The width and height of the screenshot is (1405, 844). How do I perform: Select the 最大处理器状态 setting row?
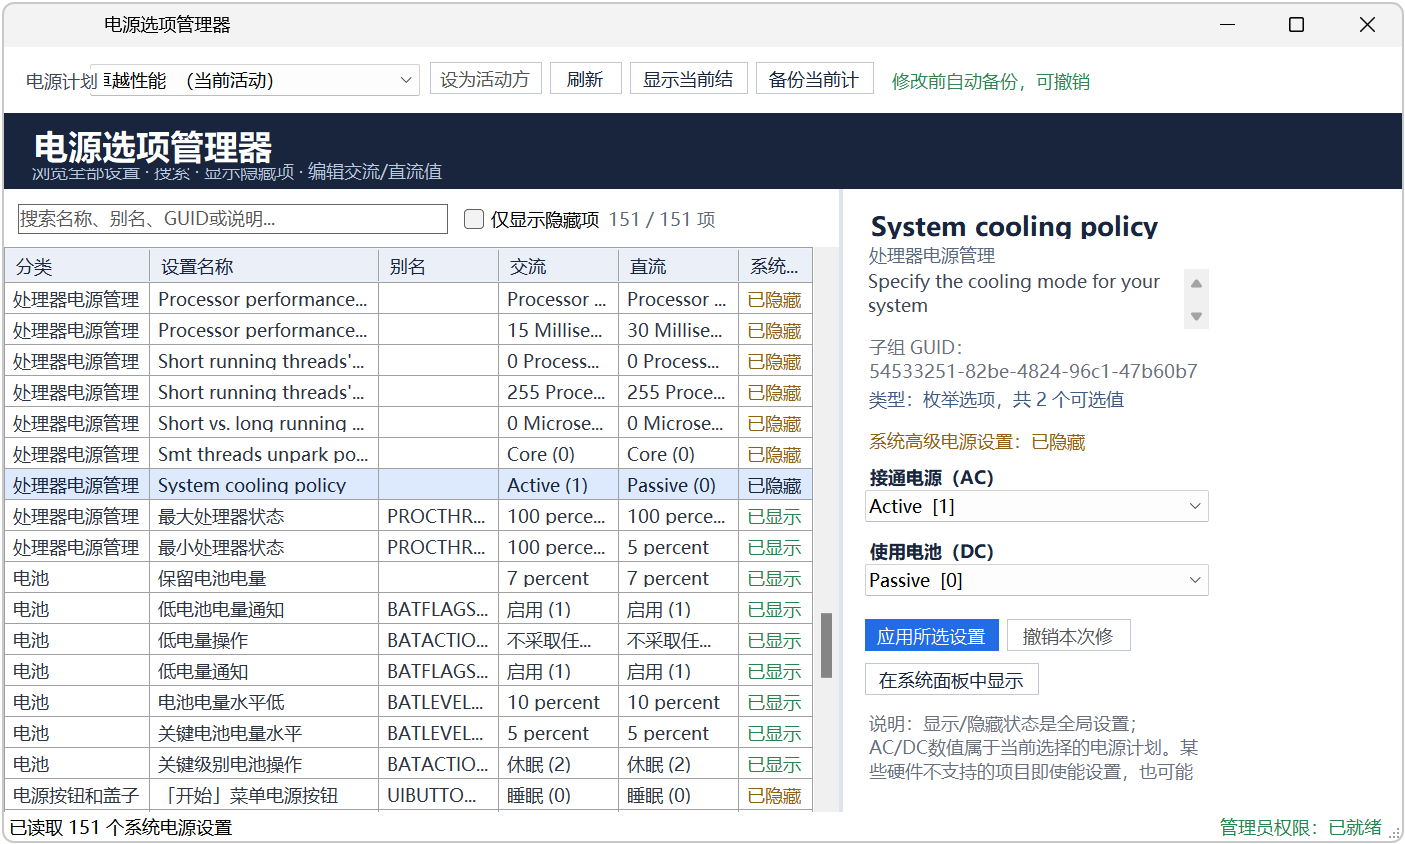(x=408, y=516)
